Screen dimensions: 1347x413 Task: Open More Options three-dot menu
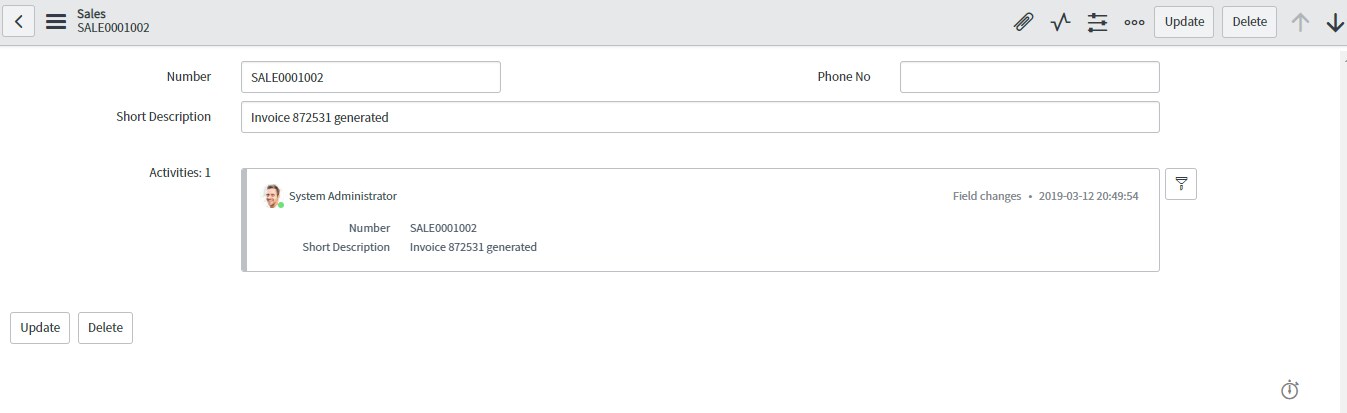coord(1134,22)
